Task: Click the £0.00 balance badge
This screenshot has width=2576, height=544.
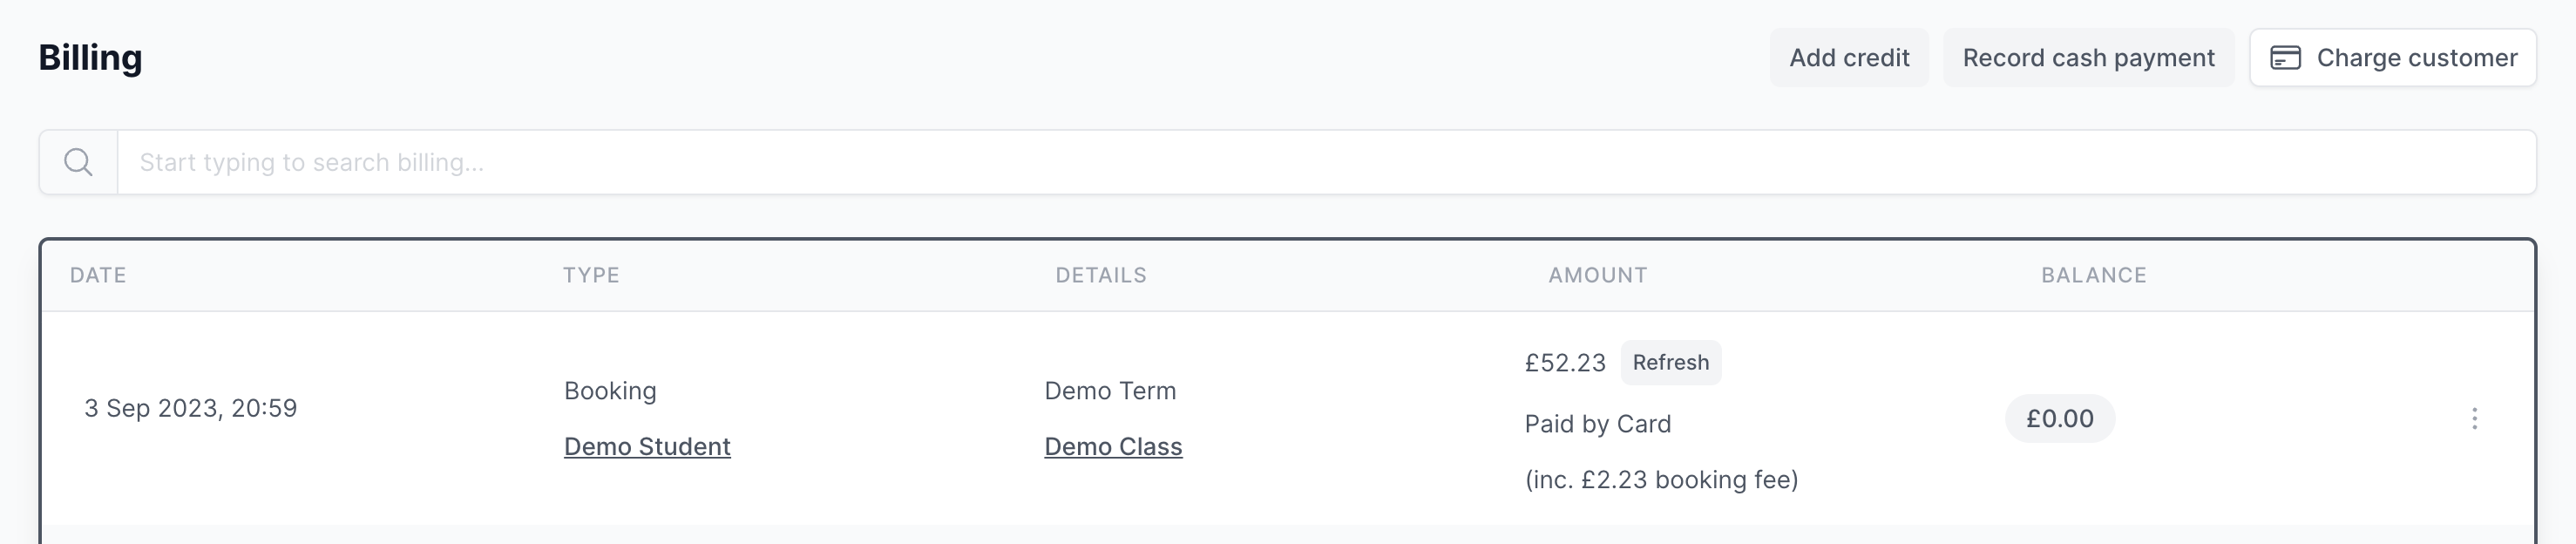Action: pyautogui.click(x=2059, y=419)
